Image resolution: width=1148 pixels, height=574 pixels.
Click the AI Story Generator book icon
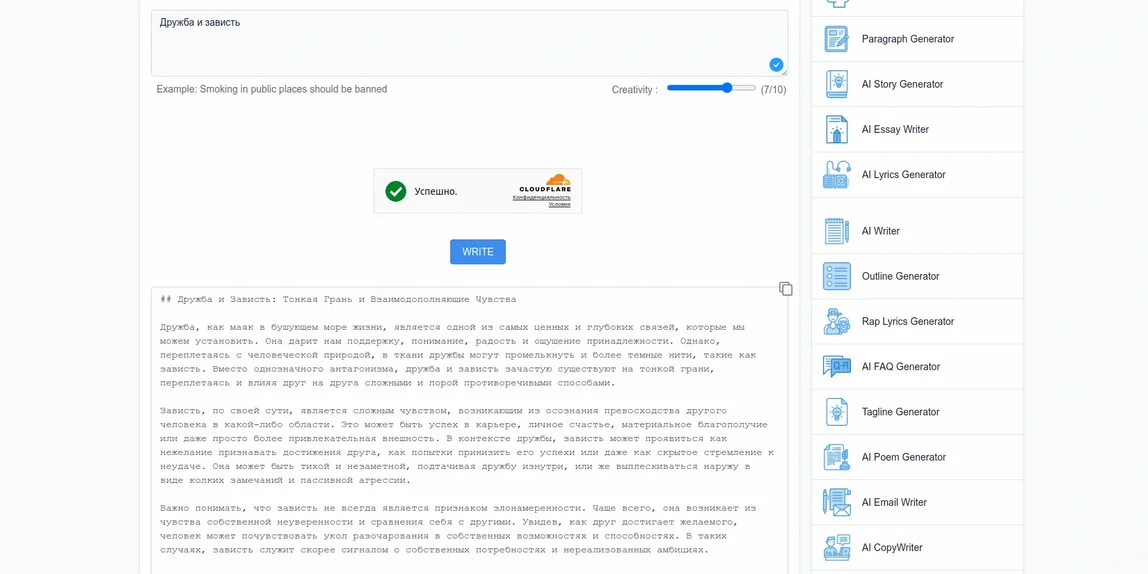coord(836,84)
